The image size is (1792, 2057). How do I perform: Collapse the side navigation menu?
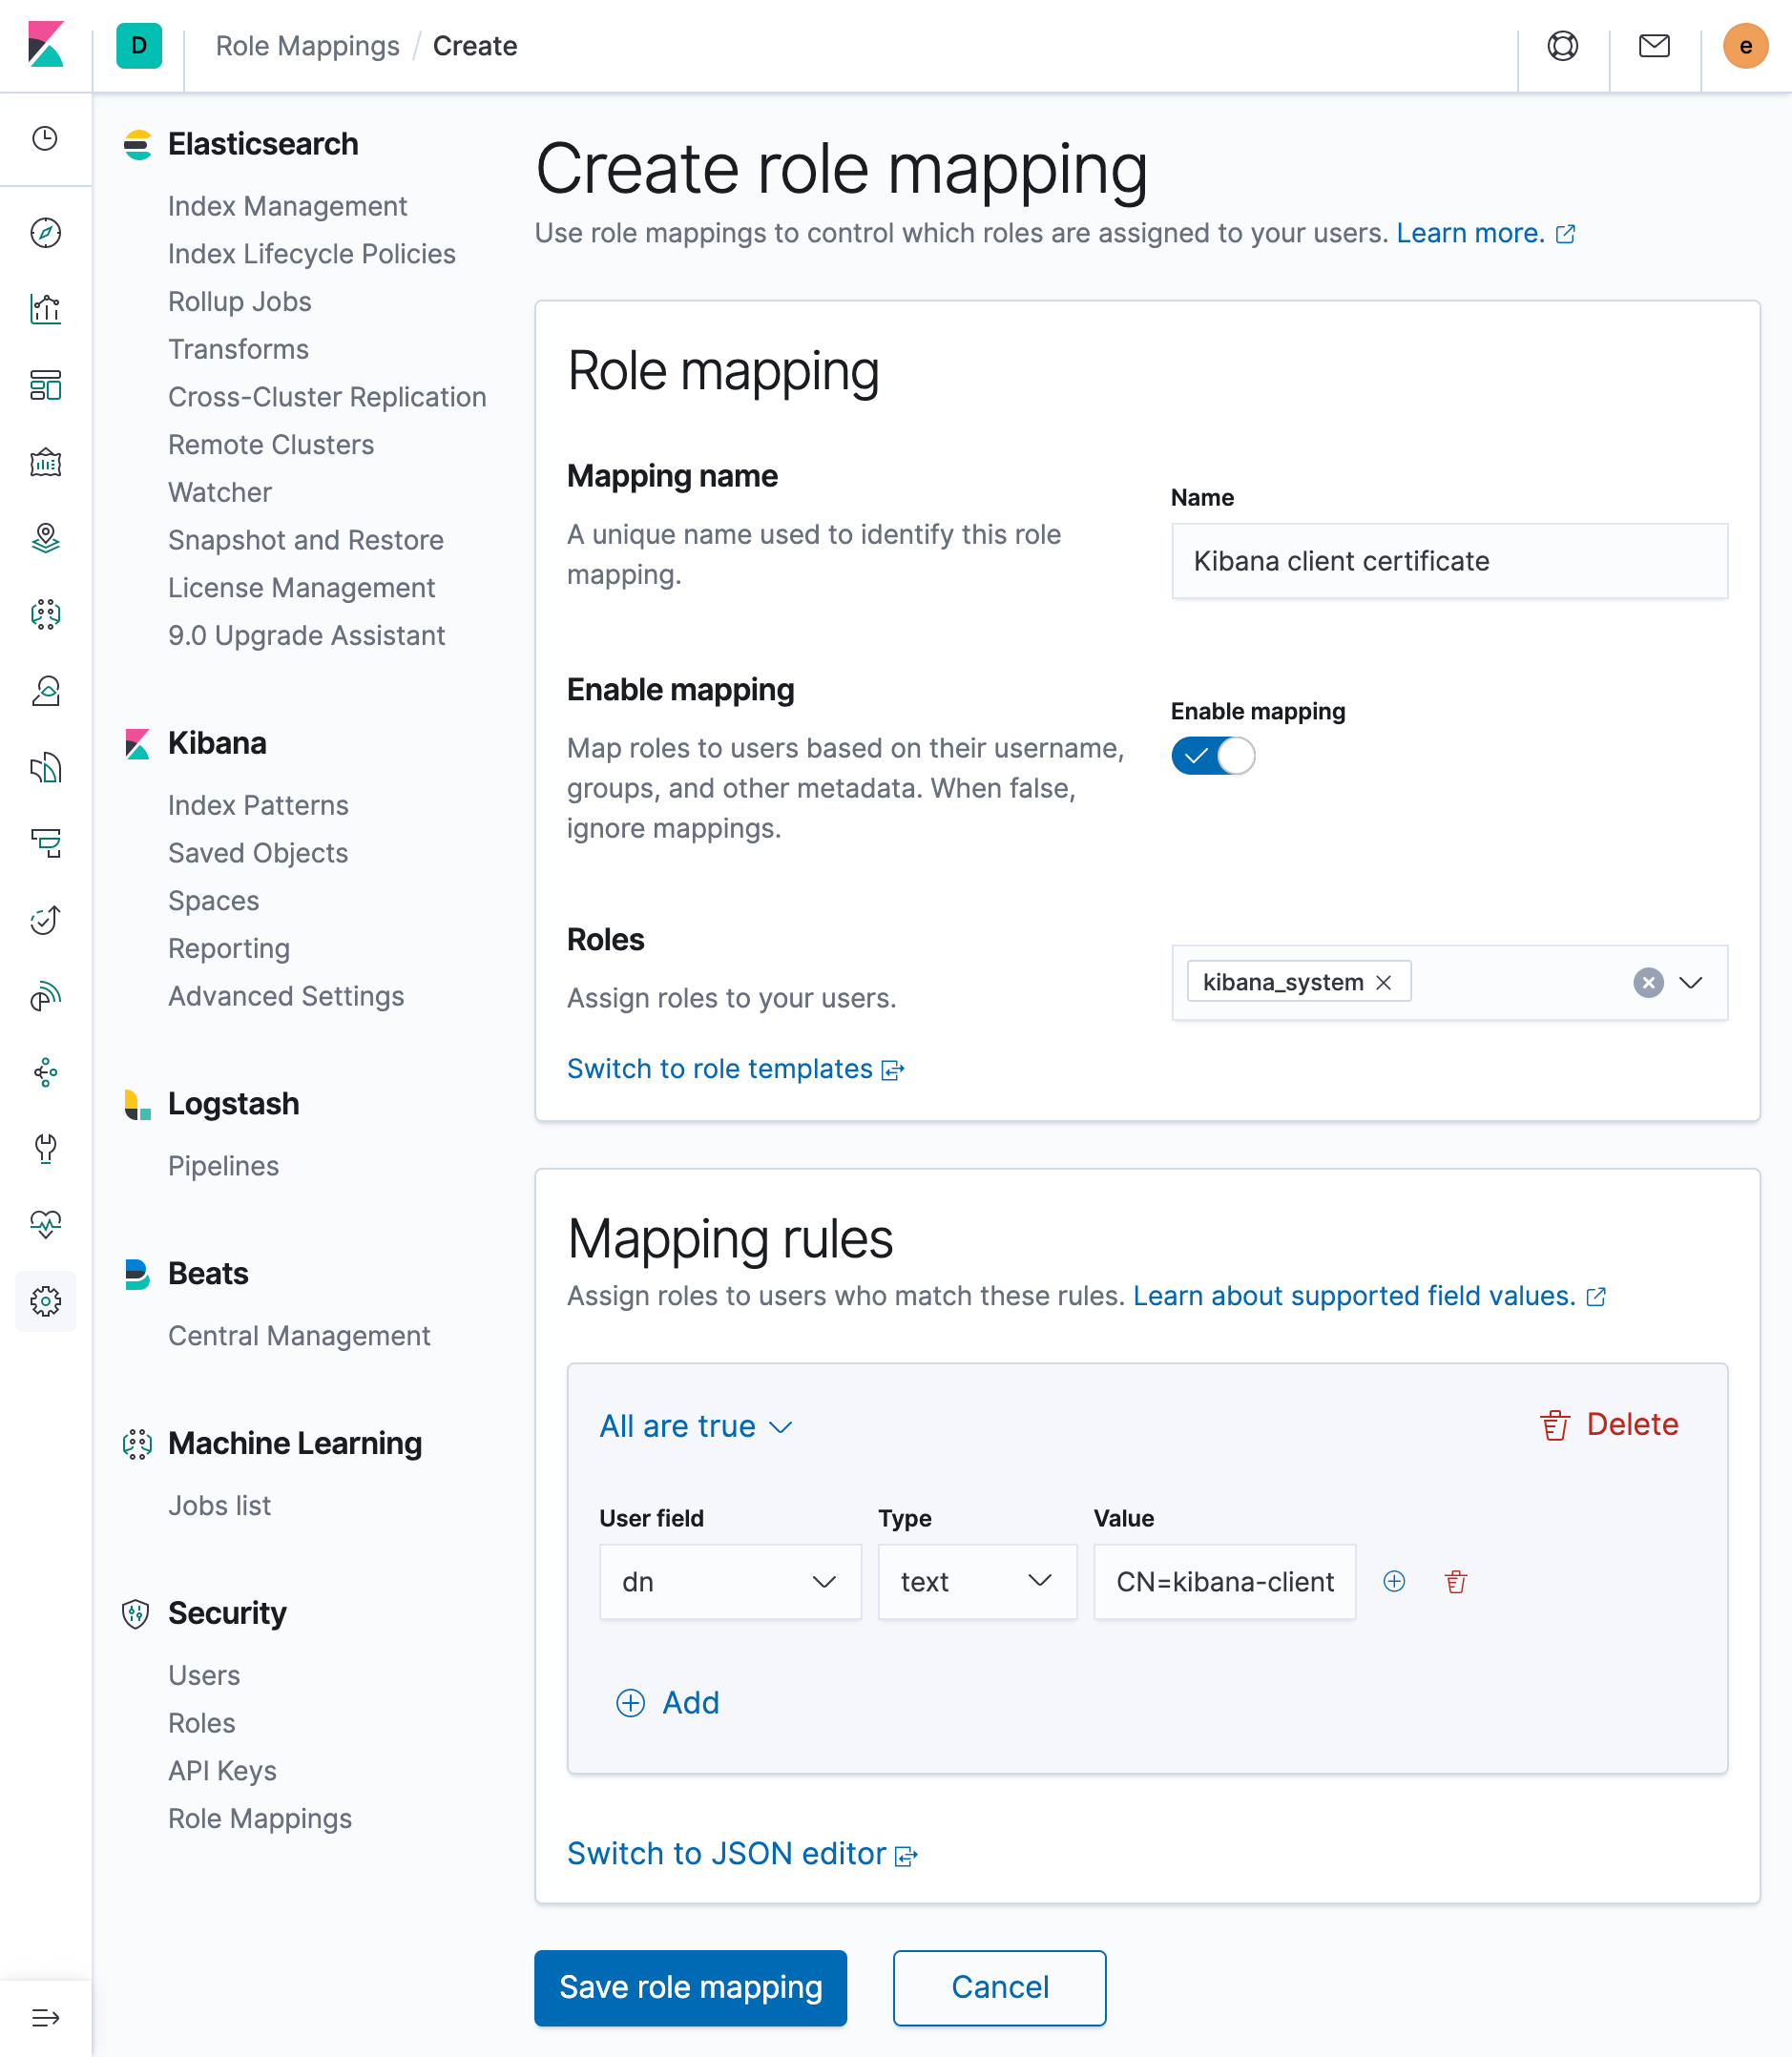(x=45, y=2018)
